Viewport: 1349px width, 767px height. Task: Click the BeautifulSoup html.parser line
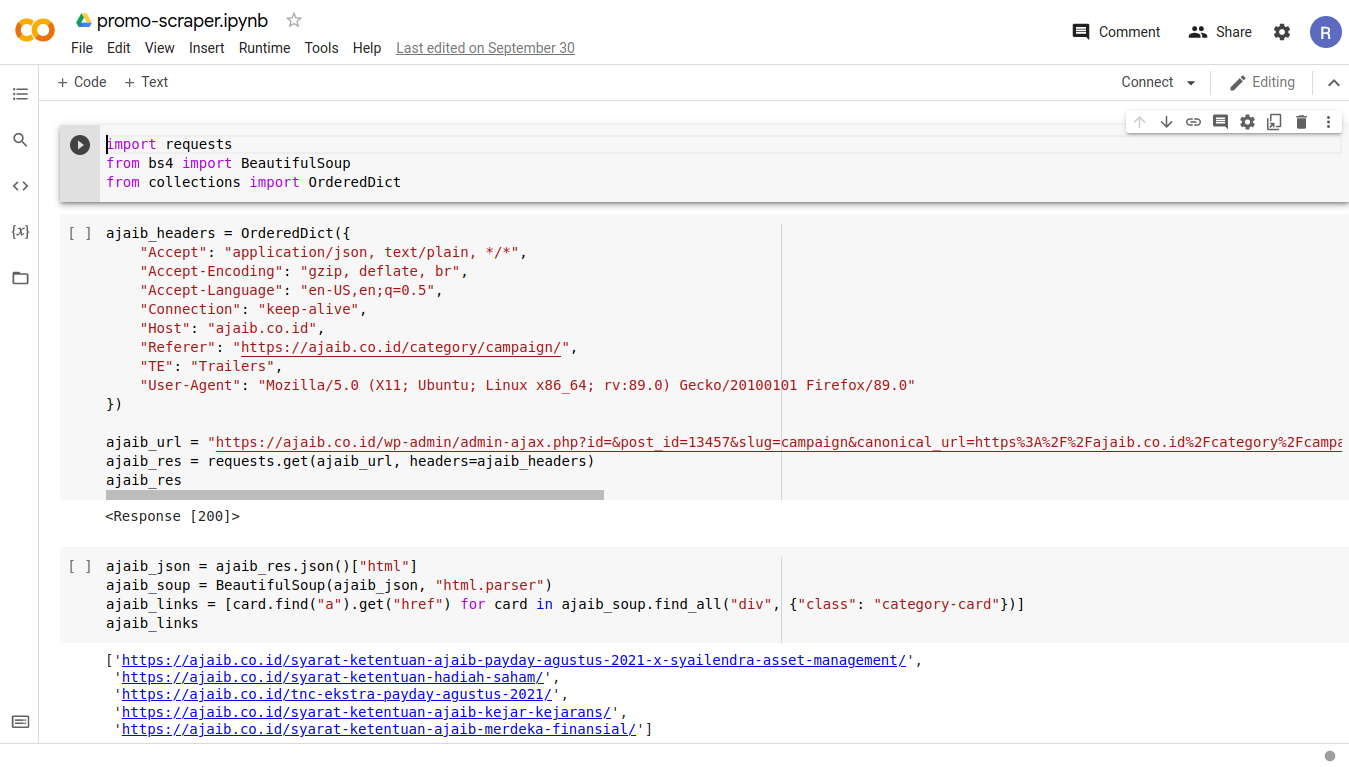[329, 585]
